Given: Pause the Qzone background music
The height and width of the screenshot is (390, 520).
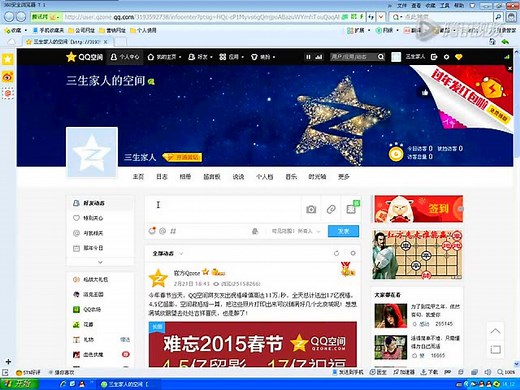Looking at the screenshot, I should tap(308, 57).
